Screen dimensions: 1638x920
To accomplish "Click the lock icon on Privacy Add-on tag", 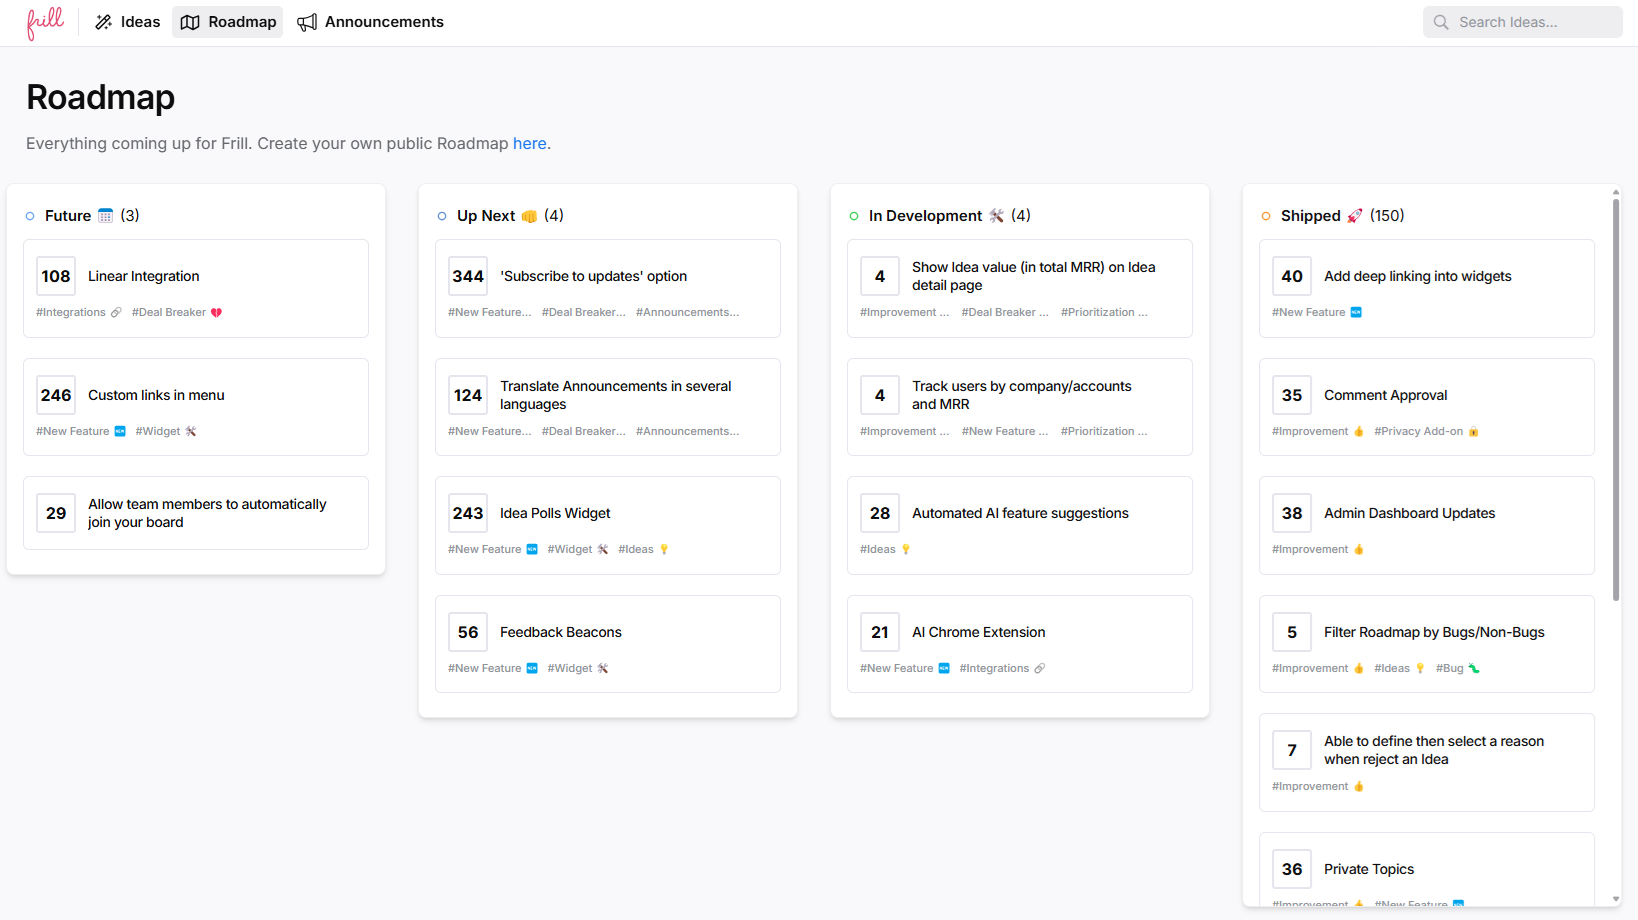I will click(1474, 432).
